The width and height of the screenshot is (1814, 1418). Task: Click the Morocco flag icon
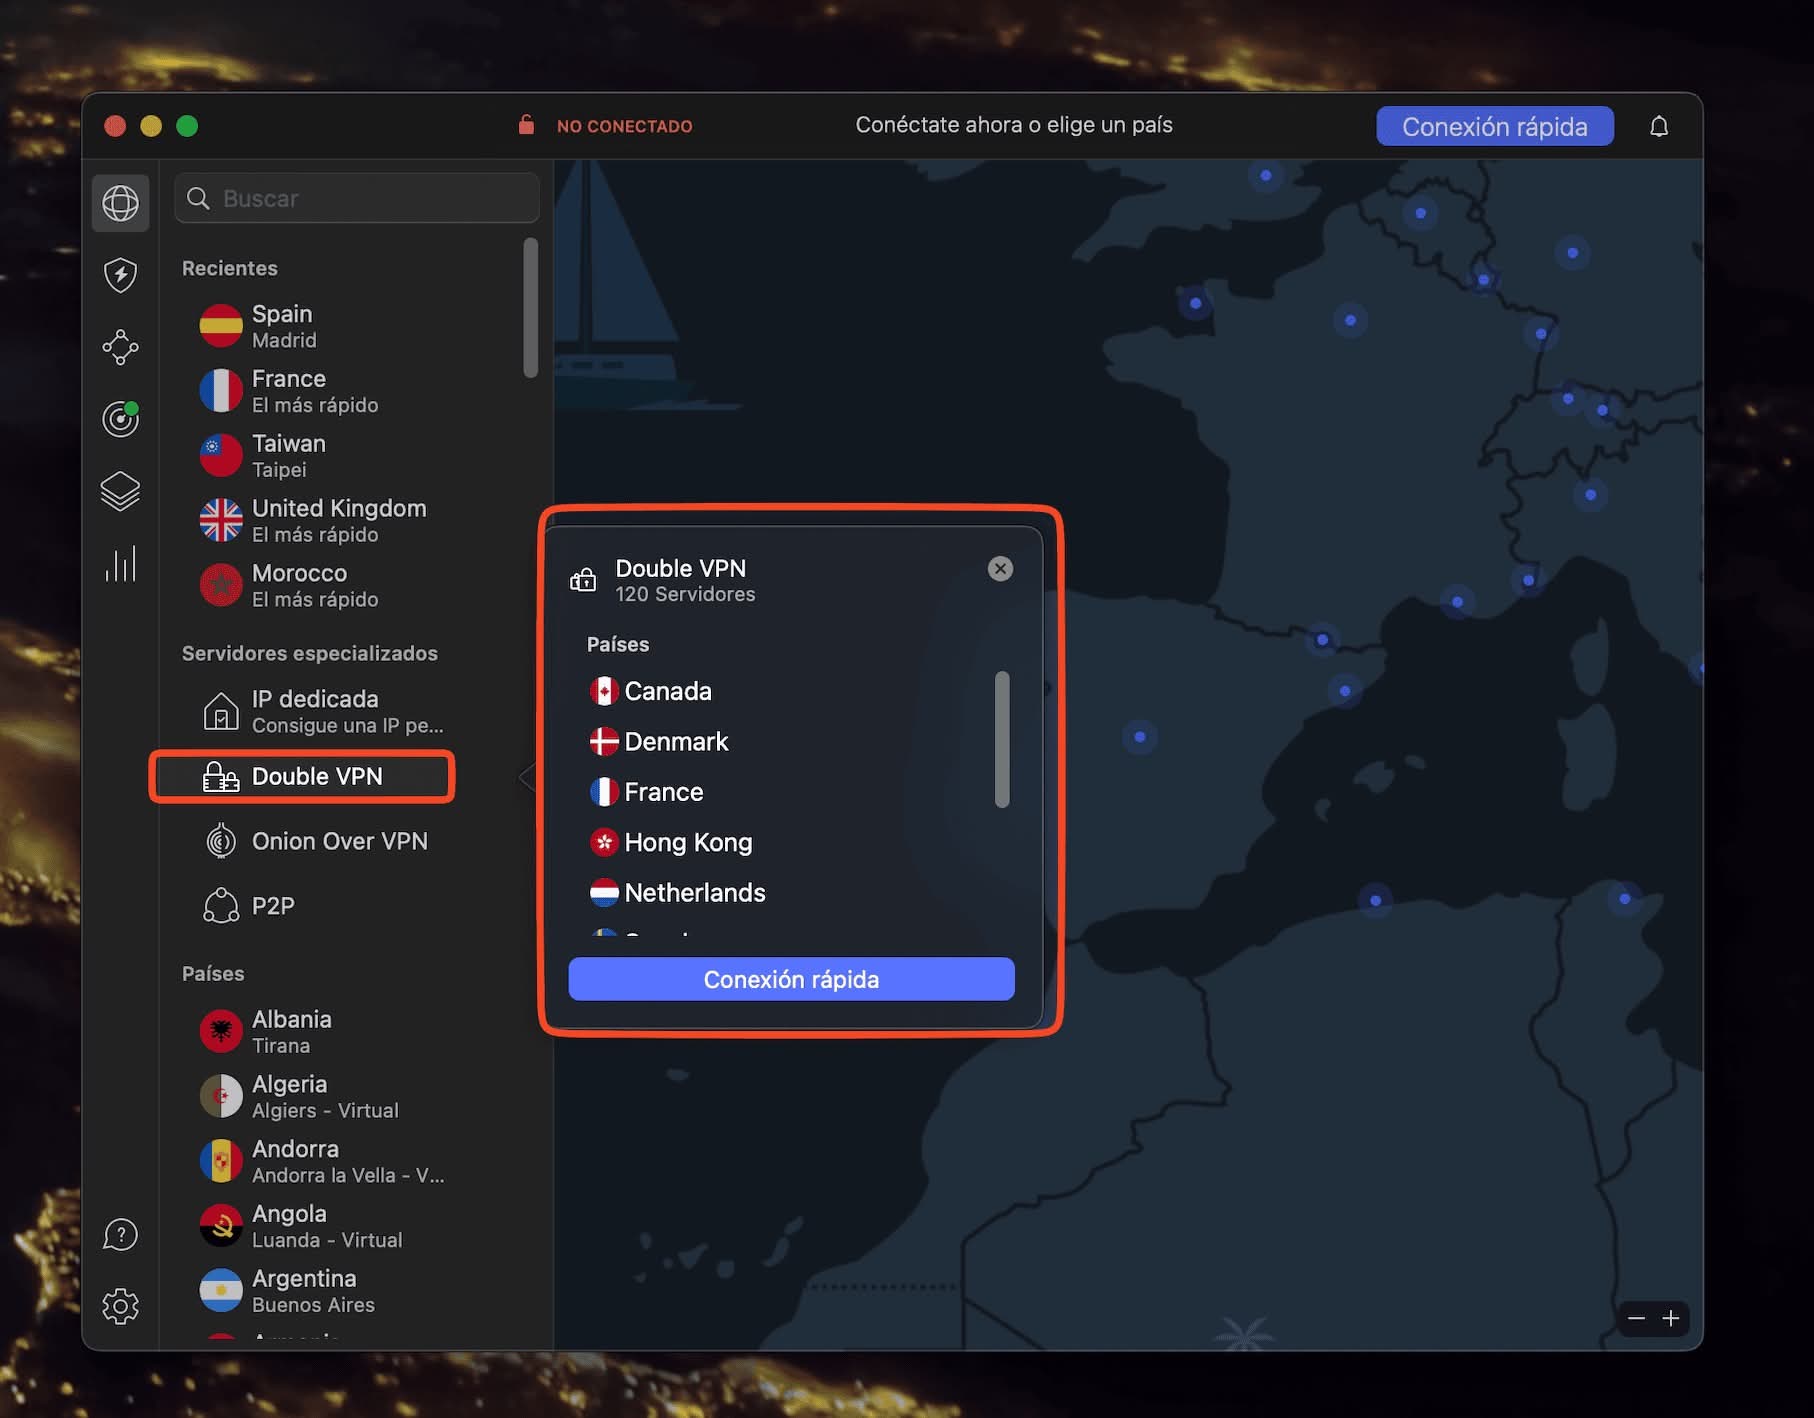221,586
